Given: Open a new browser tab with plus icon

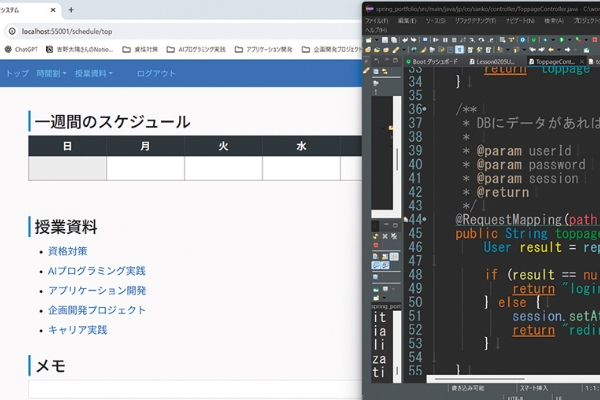Looking at the screenshot, I should [71, 9].
